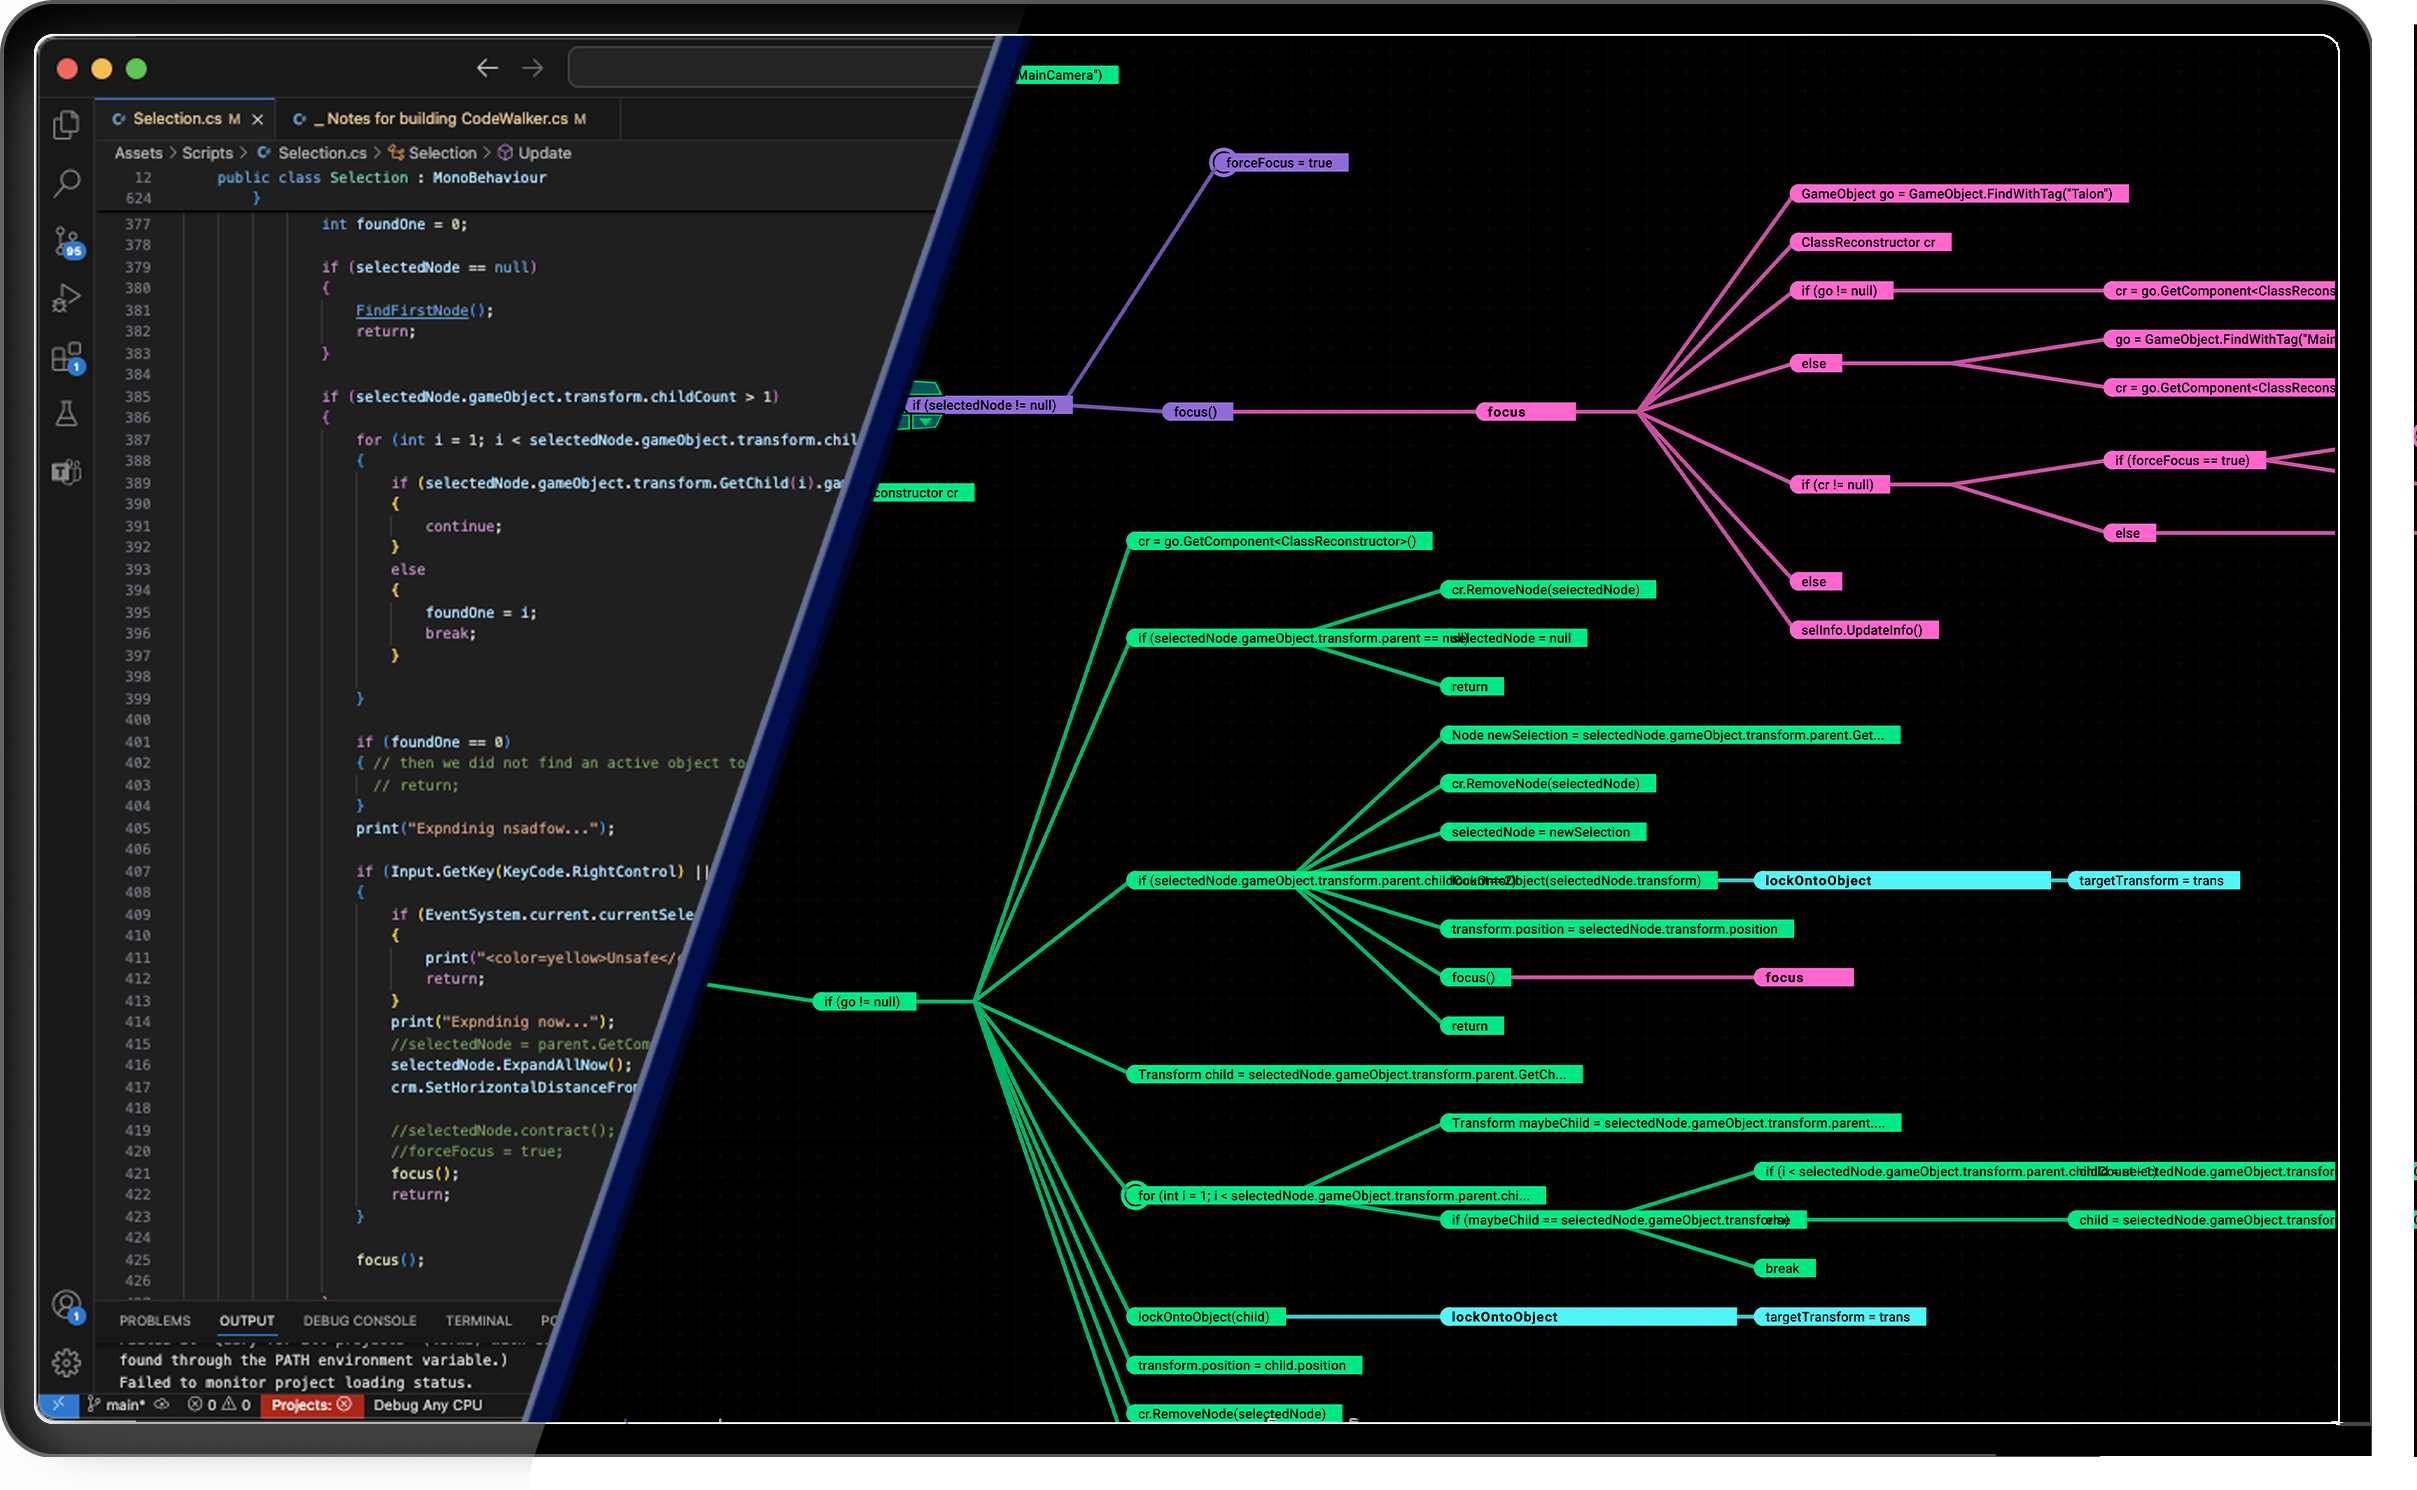The height and width of the screenshot is (1490, 2417).
Task: Select the 'Transform child = selectedNode...' node
Action: [x=1354, y=1074]
